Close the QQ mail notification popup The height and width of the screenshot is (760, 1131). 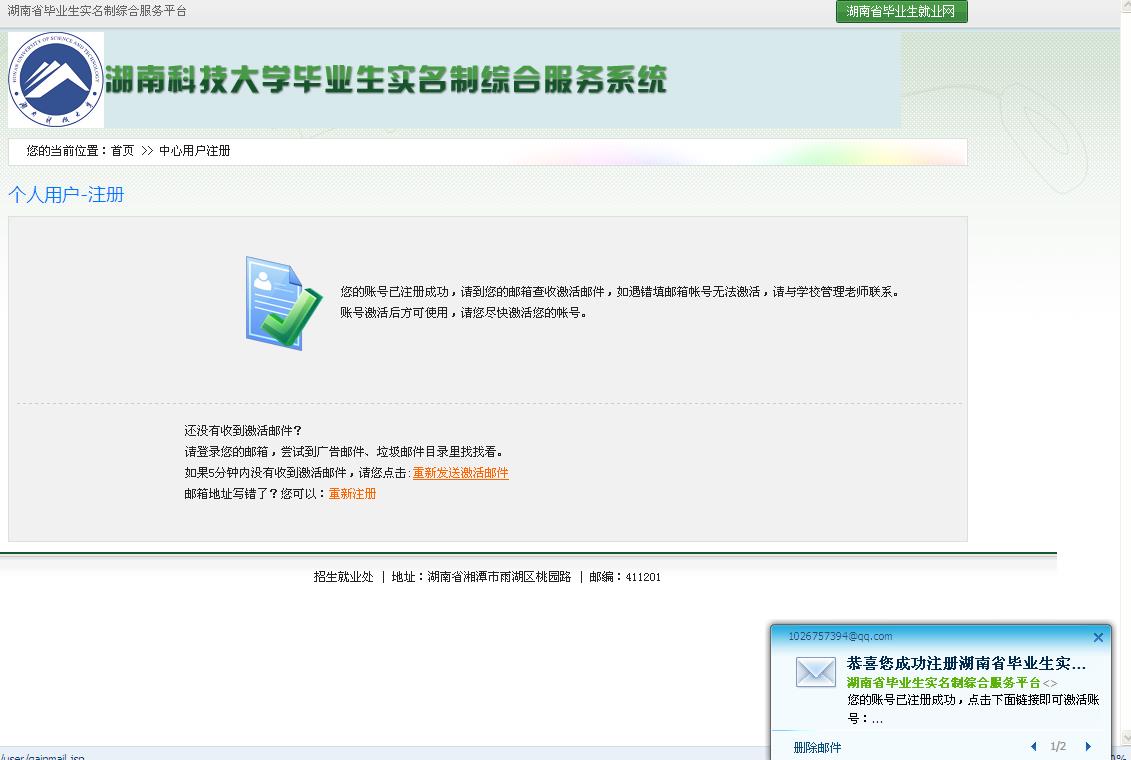click(x=1097, y=637)
